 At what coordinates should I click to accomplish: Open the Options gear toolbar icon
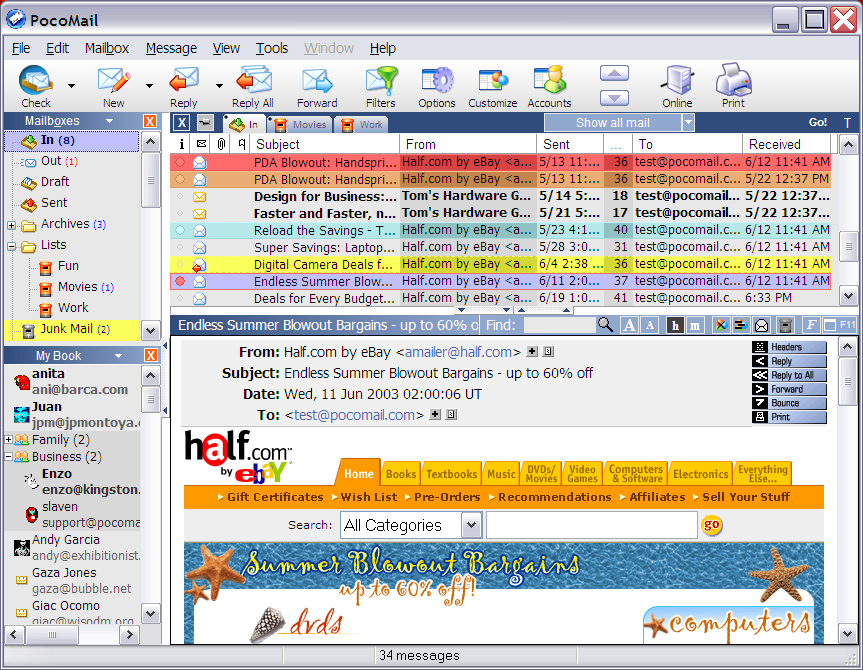(437, 81)
